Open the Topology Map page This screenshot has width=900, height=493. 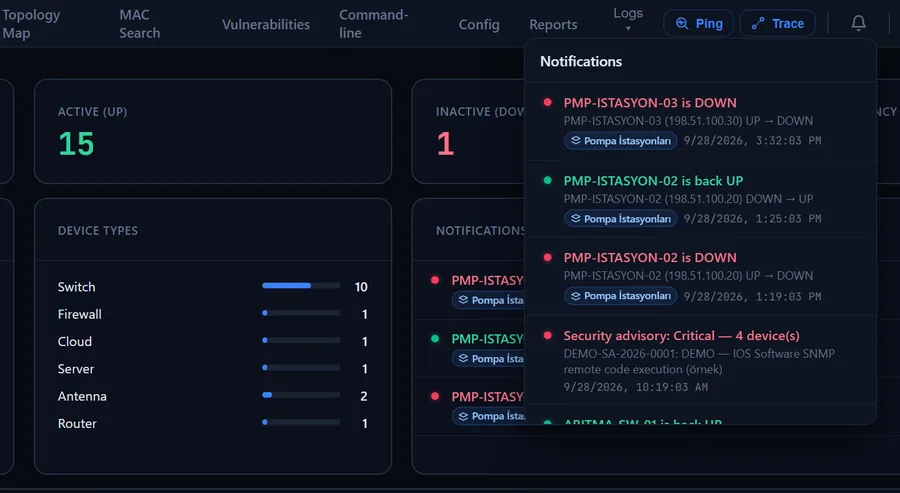(x=30, y=24)
